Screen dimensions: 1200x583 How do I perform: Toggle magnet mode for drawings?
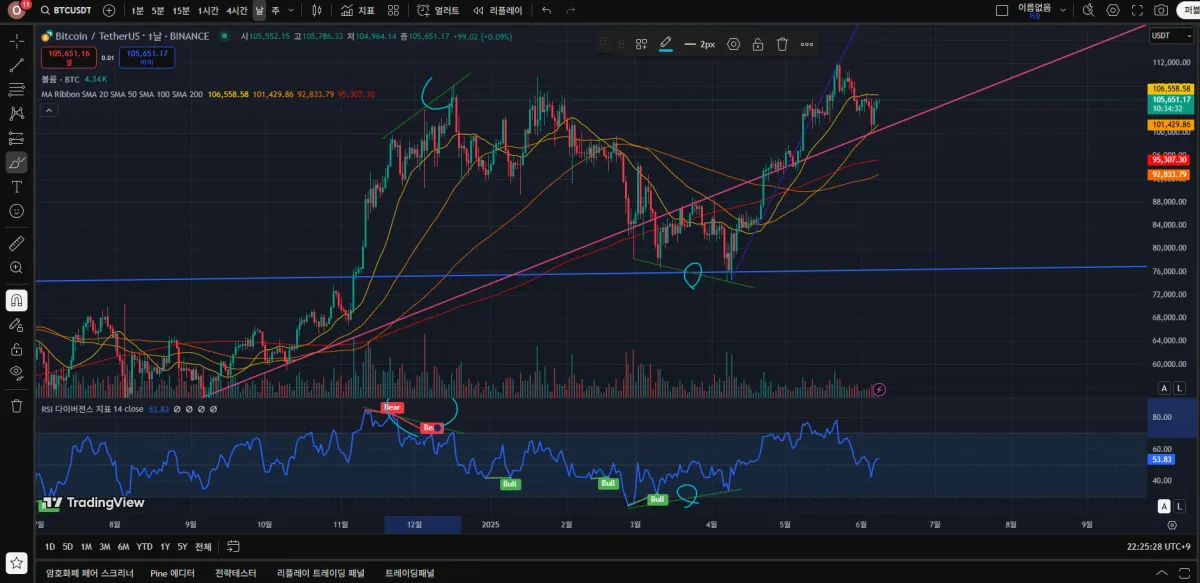16,300
